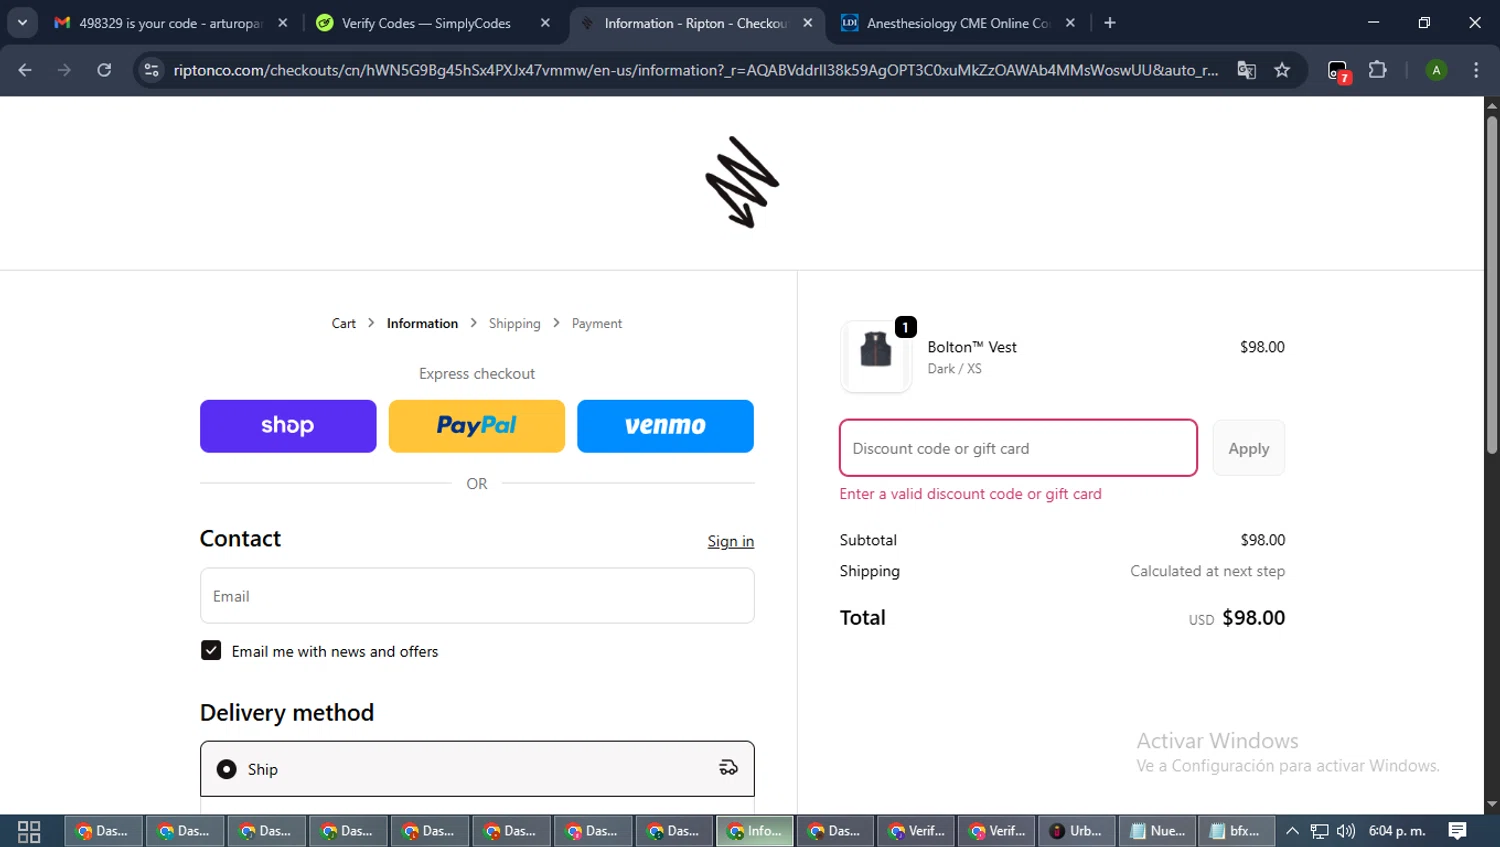Viewport: 1500px width, 847px height.
Task: Click the Bolton Vest product name
Action: (972, 347)
